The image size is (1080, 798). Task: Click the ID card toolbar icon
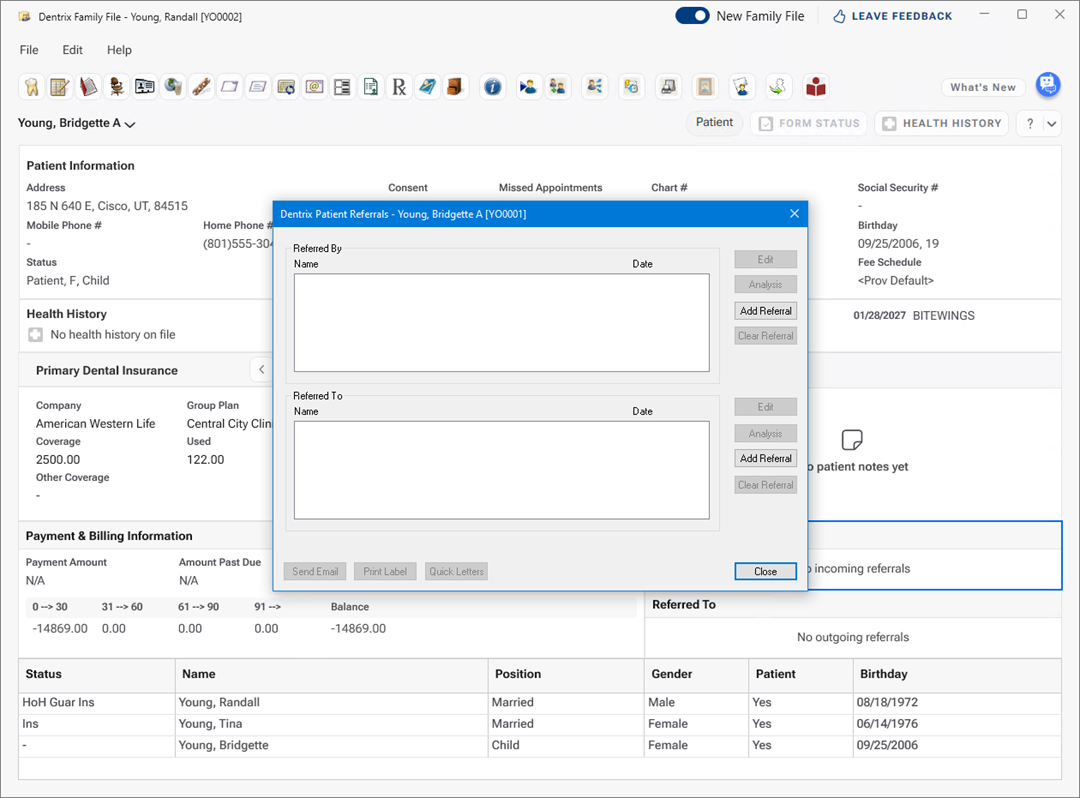coord(145,87)
